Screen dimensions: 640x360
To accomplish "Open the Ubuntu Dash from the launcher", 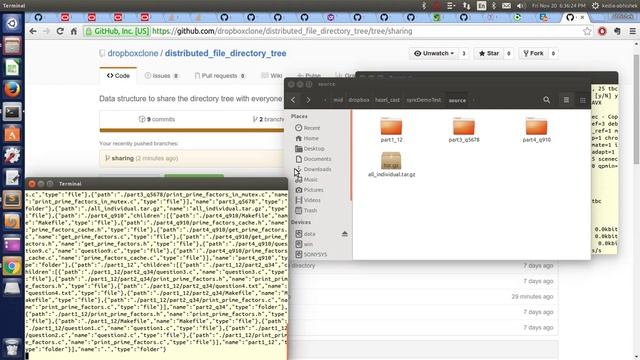I will click(12, 23).
